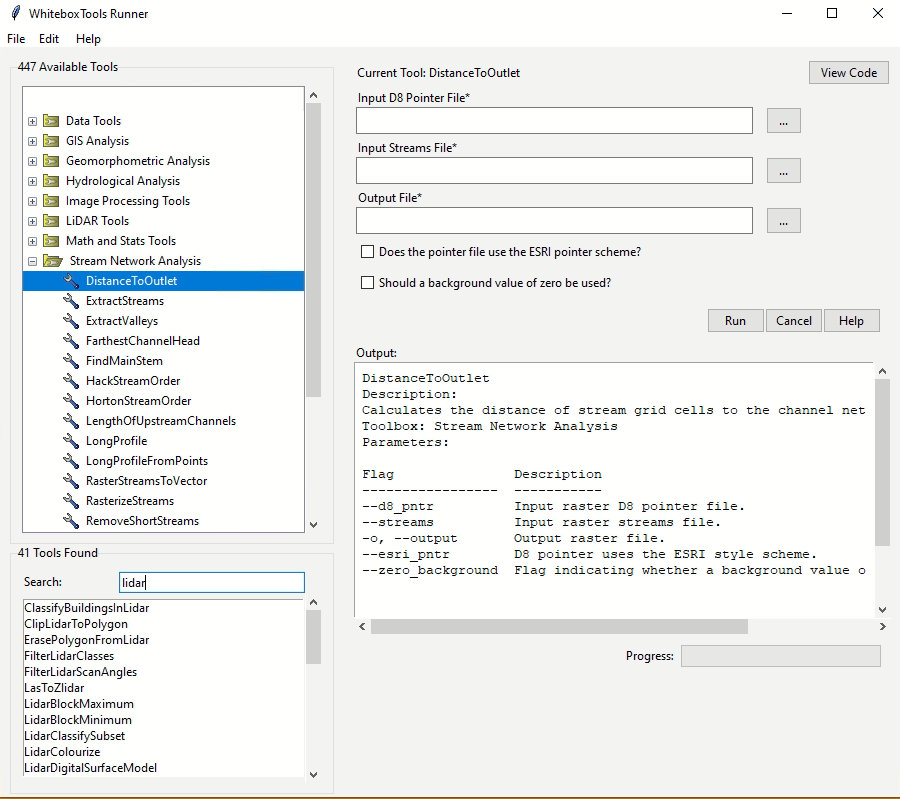
Task: Click the wrench icon next to FindMainStem
Action: [x=71, y=361]
